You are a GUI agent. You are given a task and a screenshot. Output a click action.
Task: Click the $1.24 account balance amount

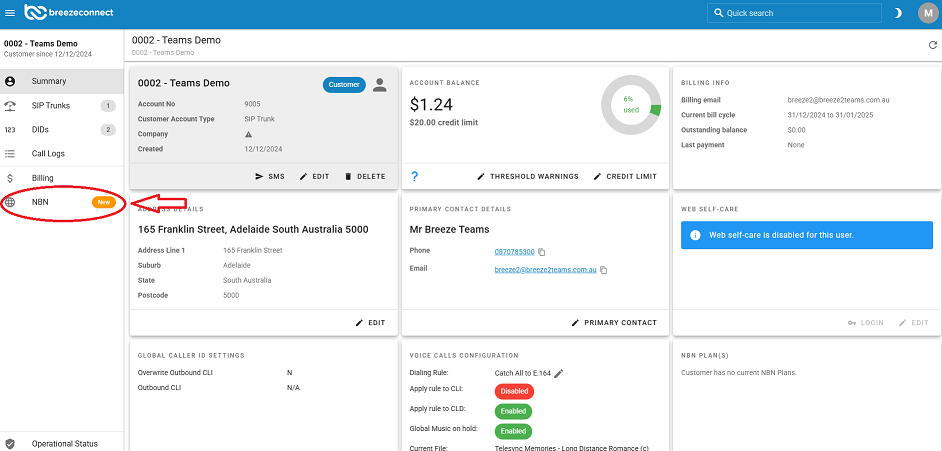431,105
